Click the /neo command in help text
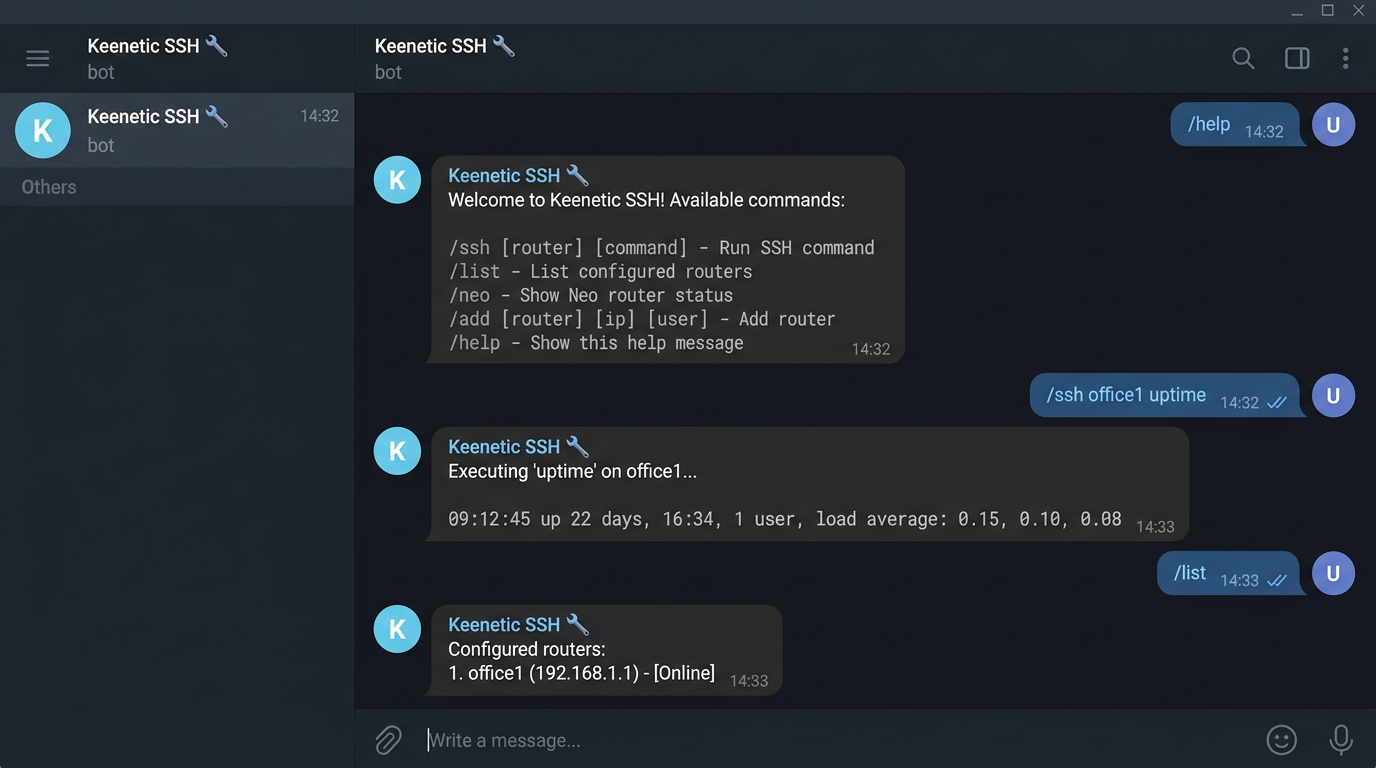Viewport: 1376px width, 768px height. point(469,296)
